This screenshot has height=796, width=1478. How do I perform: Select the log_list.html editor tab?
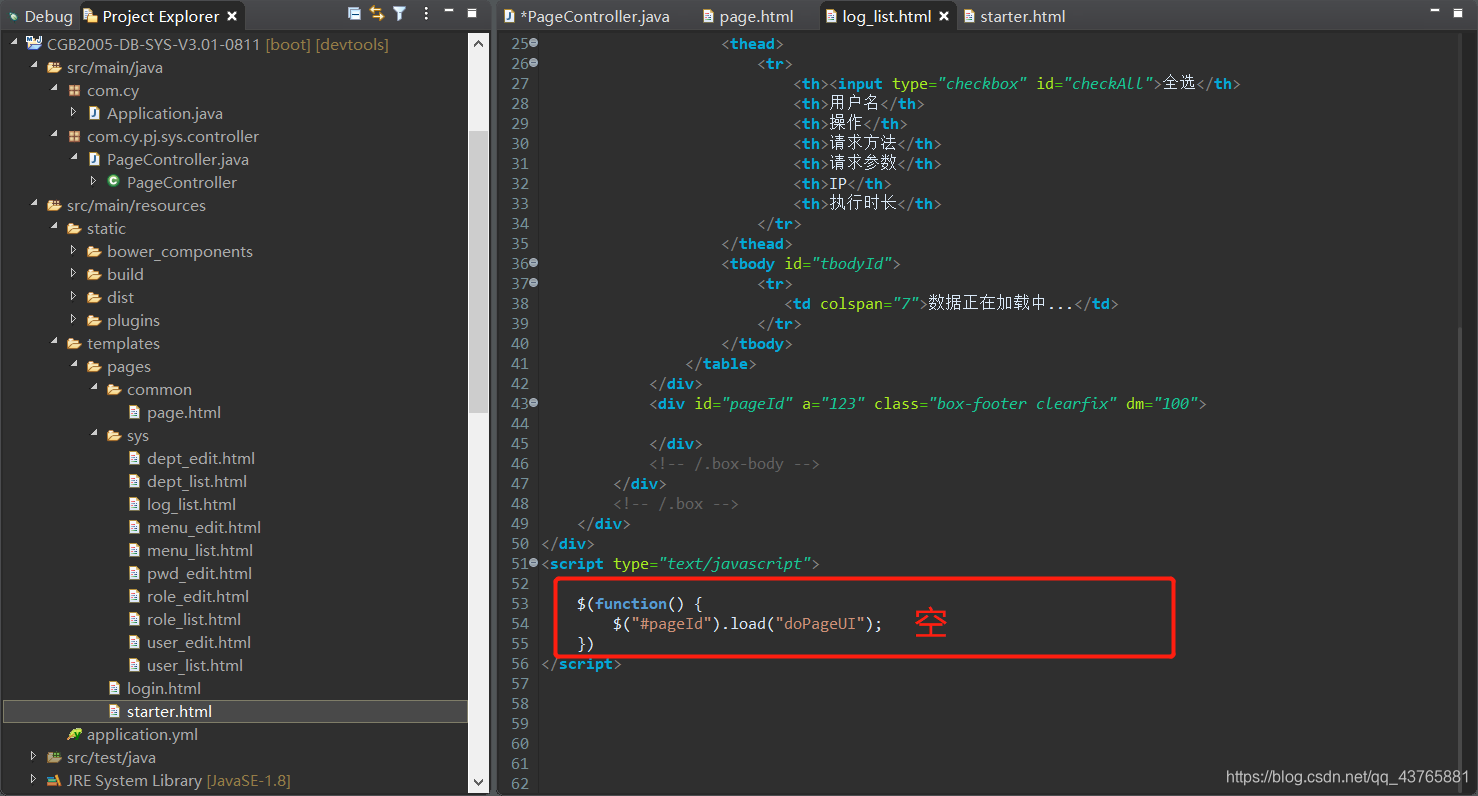pyautogui.click(x=886, y=16)
